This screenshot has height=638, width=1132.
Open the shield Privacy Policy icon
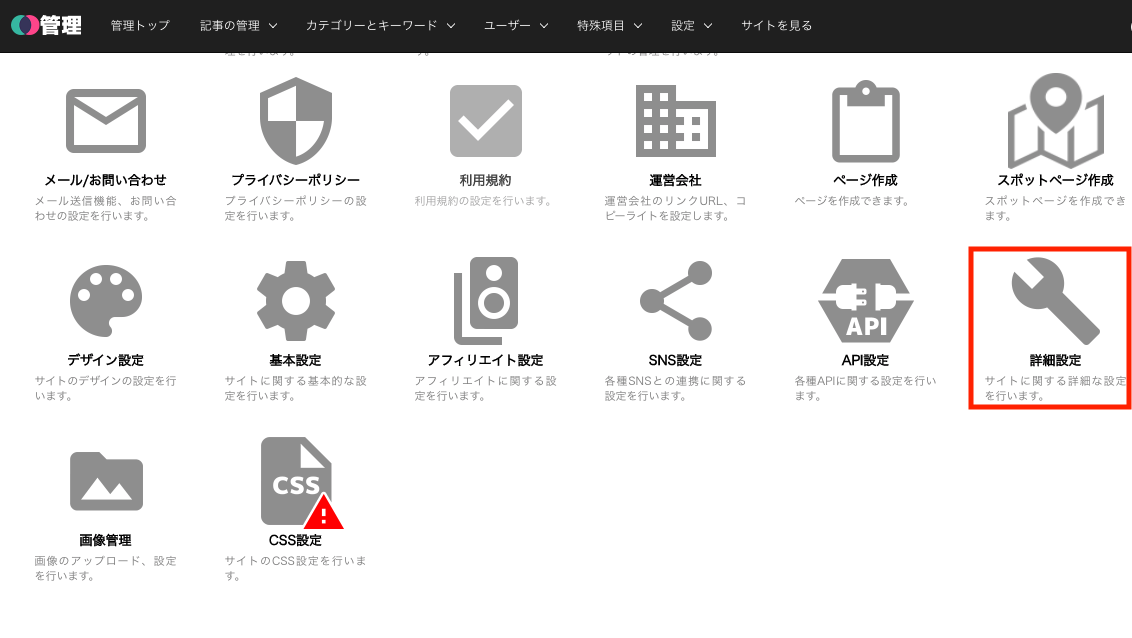tap(295, 121)
